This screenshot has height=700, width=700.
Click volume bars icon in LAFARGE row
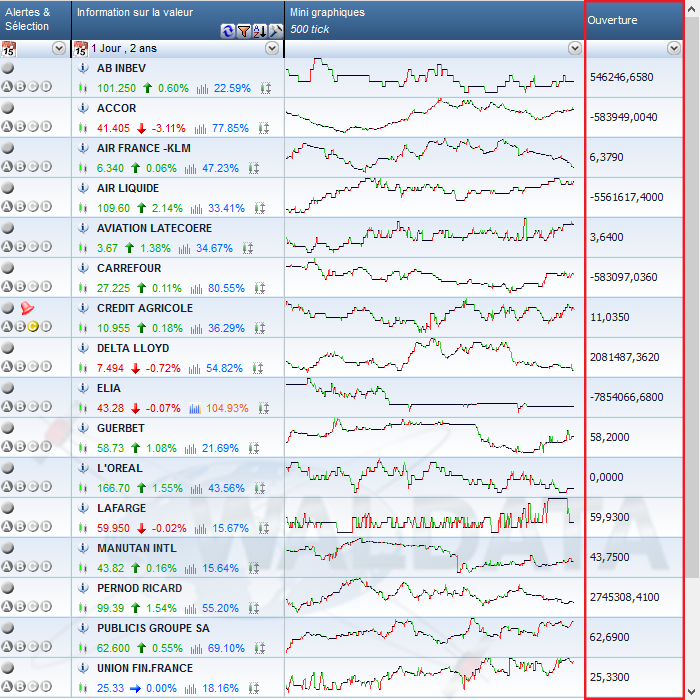click(x=200, y=528)
